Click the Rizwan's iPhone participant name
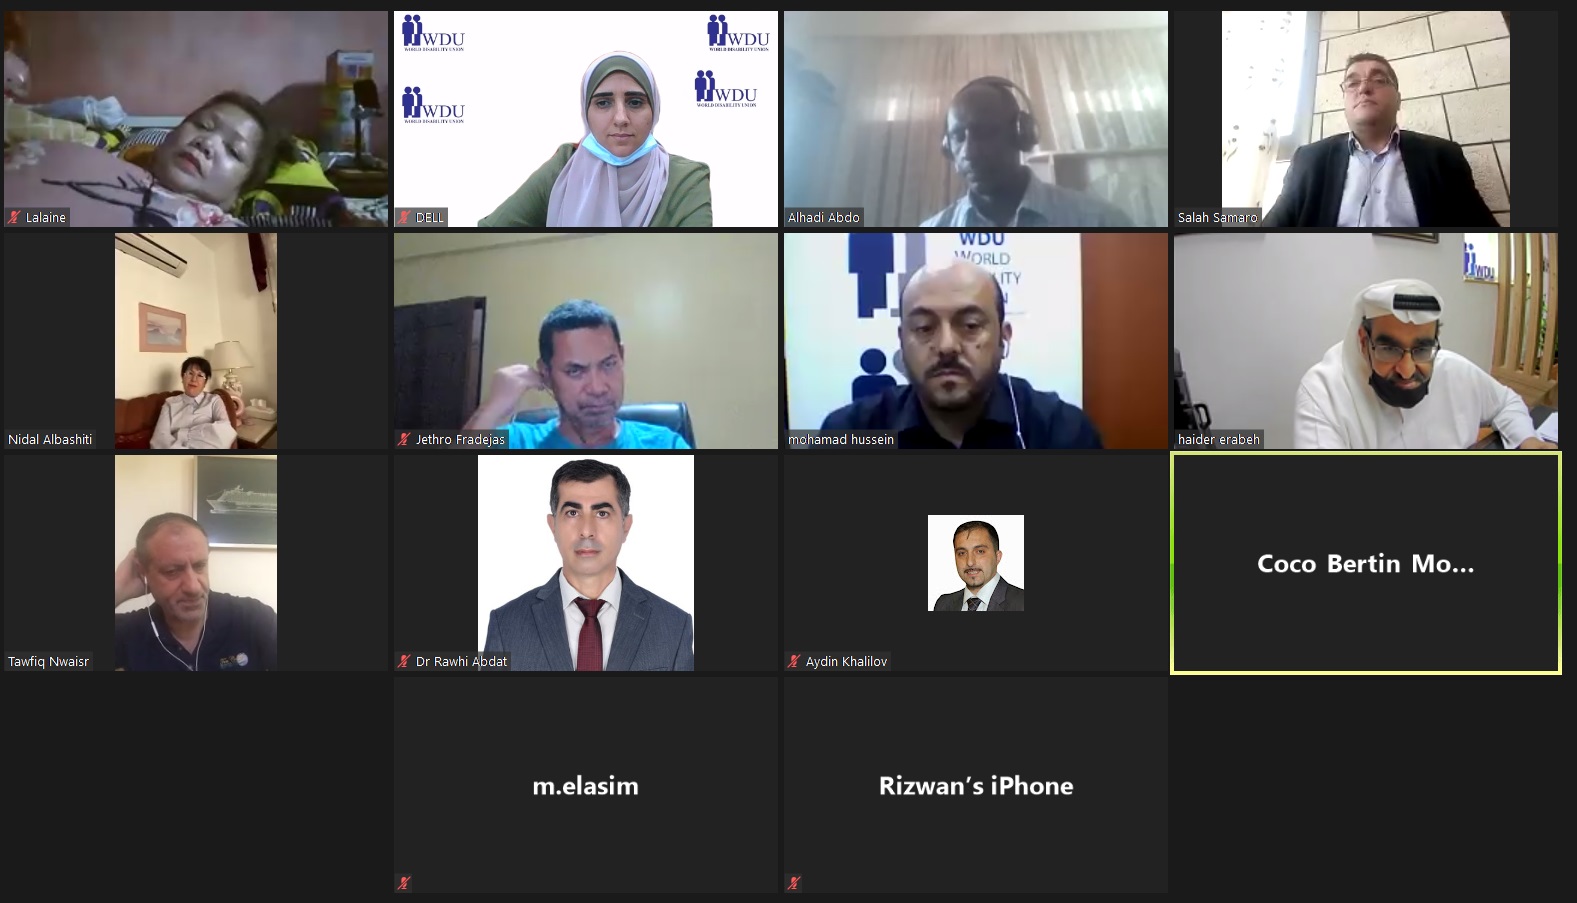The image size is (1577, 903). click(x=976, y=786)
